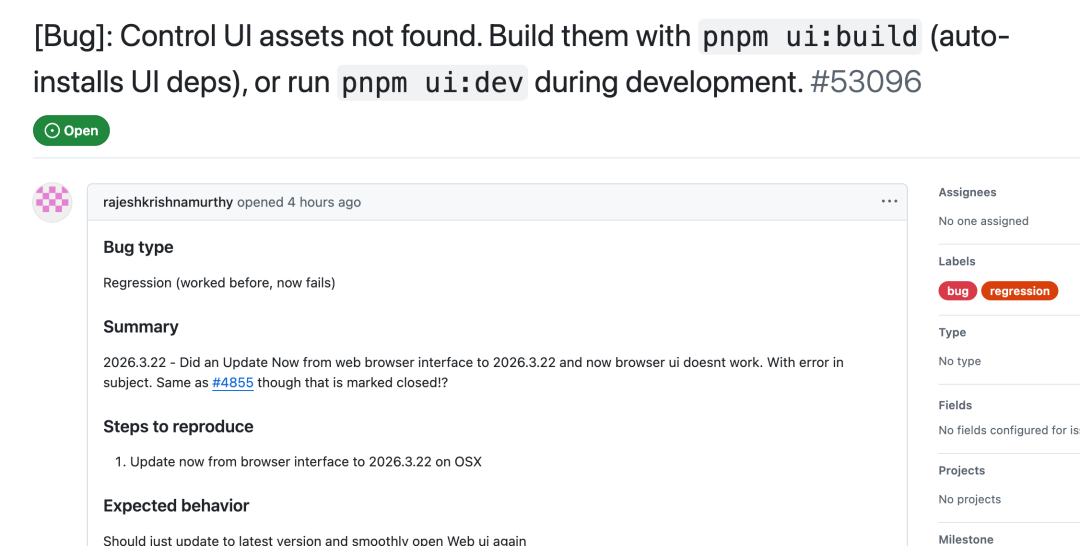This screenshot has height=546, width=1080.
Task: Click the 'Steps to reproduce' heading
Action: coord(178,427)
